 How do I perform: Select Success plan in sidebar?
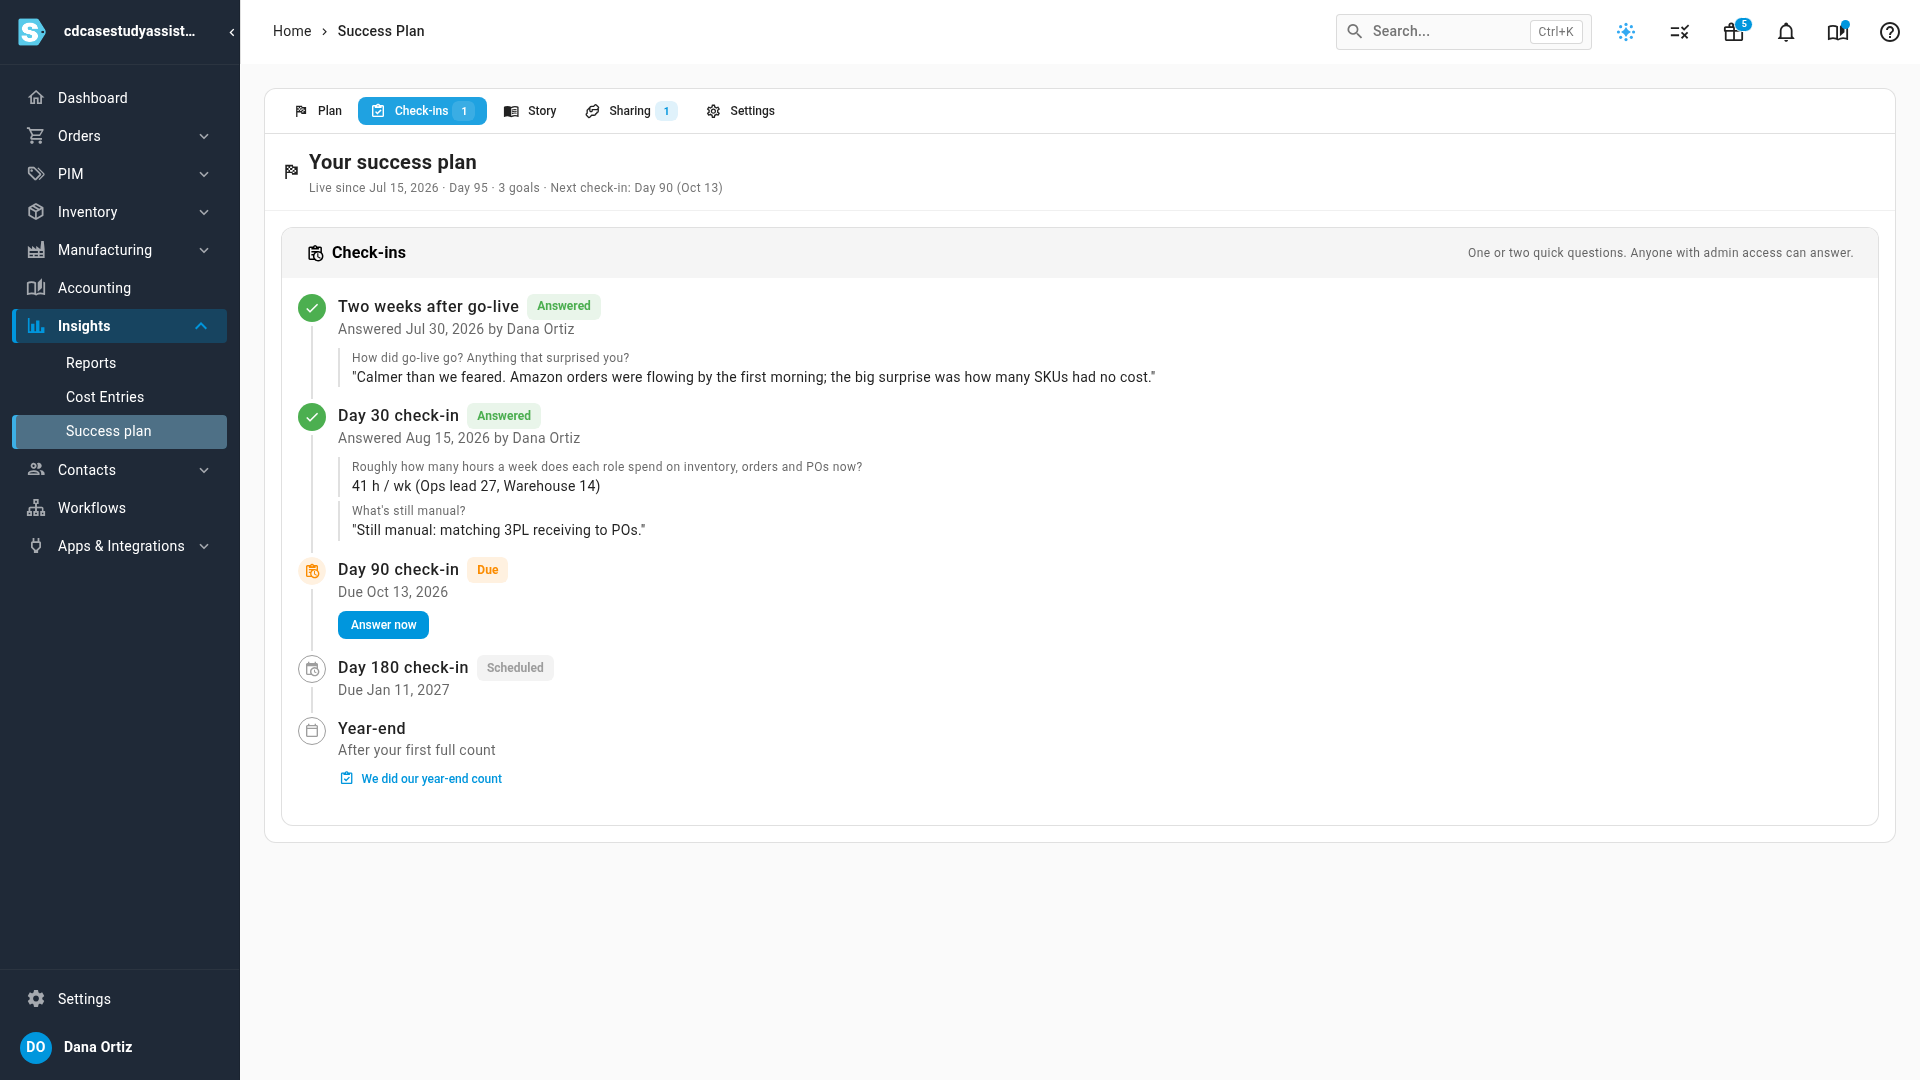[x=119, y=431]
